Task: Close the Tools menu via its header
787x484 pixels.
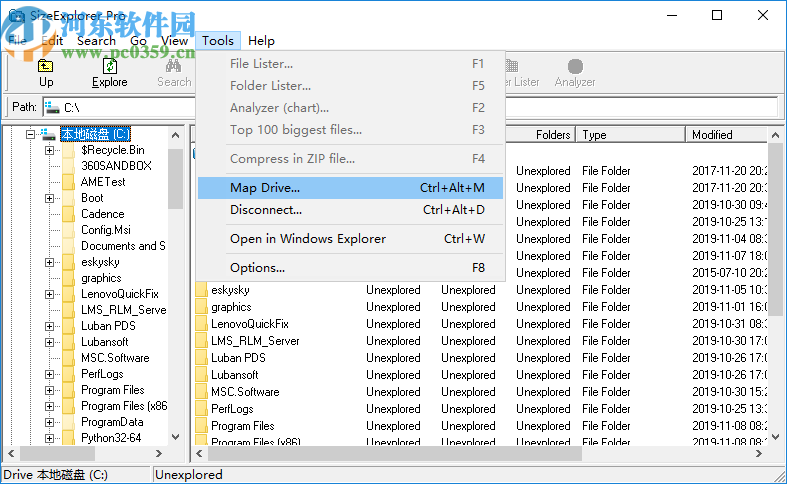Action: 218,41
